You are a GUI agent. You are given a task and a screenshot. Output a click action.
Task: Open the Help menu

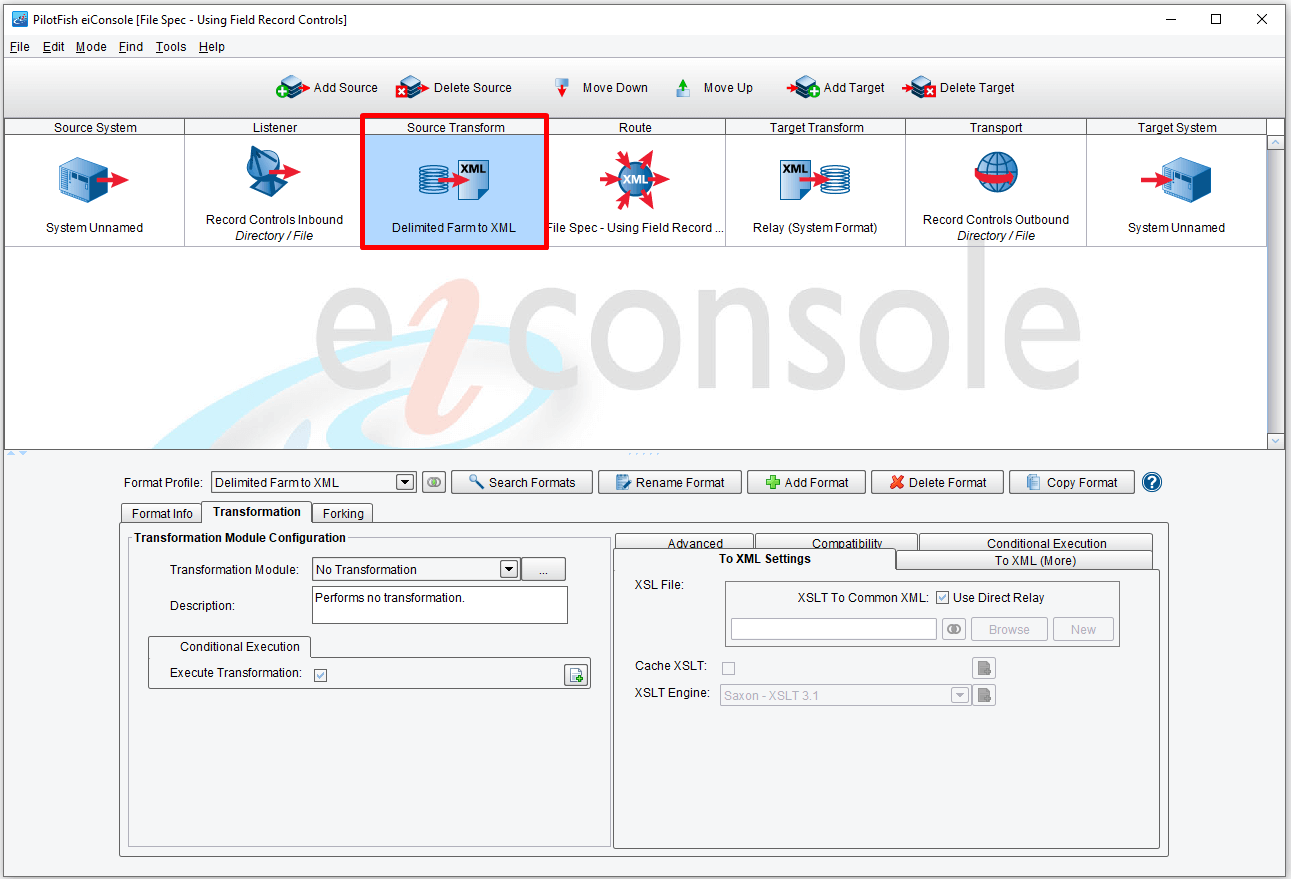212,47
